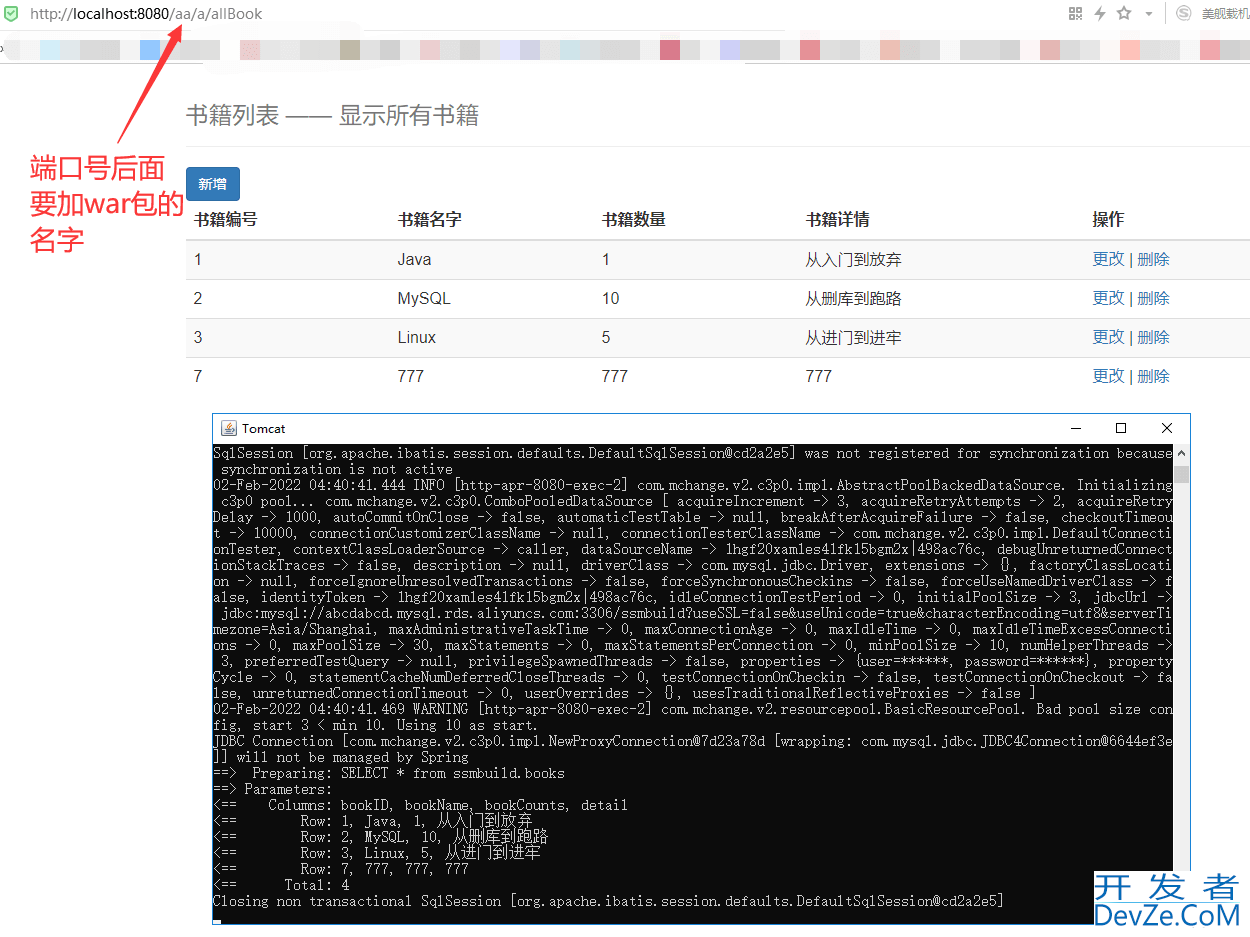The width and height of the screenshot is (1250, 937).
Task: Click the detail 从入门到放弃
Action: (854, 259)
